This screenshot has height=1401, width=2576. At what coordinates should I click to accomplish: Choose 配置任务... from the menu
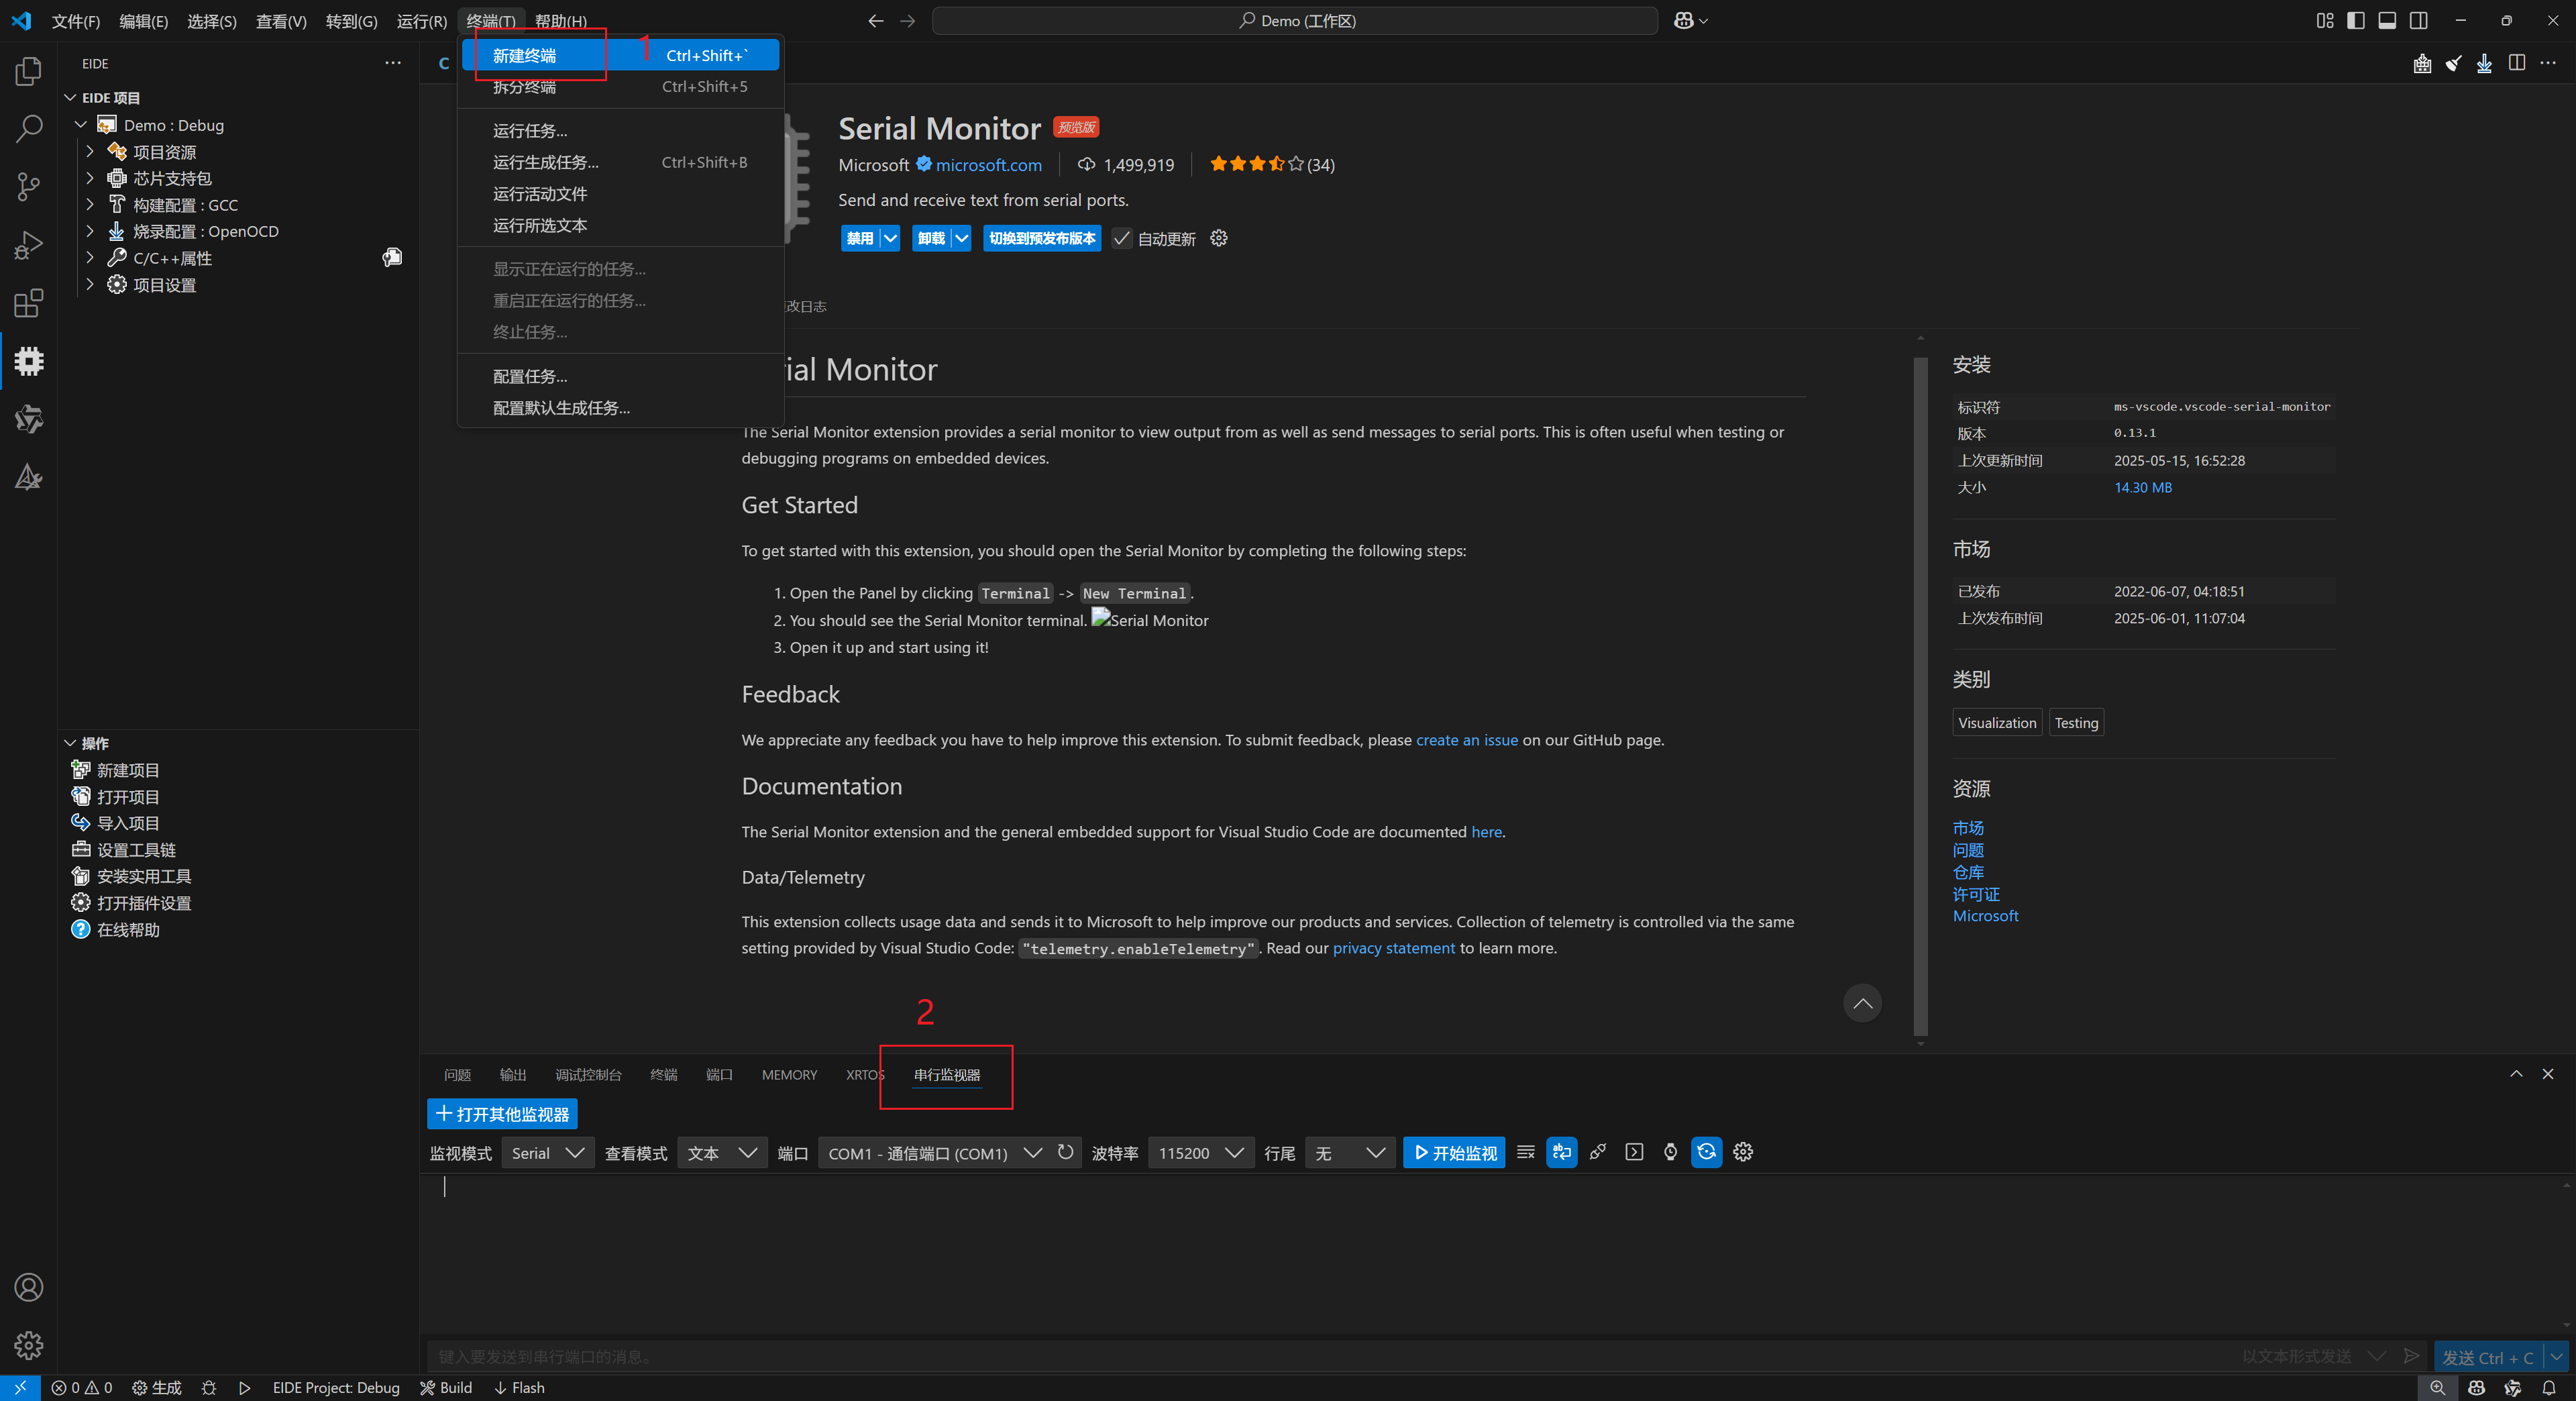[x=620, y=376]
